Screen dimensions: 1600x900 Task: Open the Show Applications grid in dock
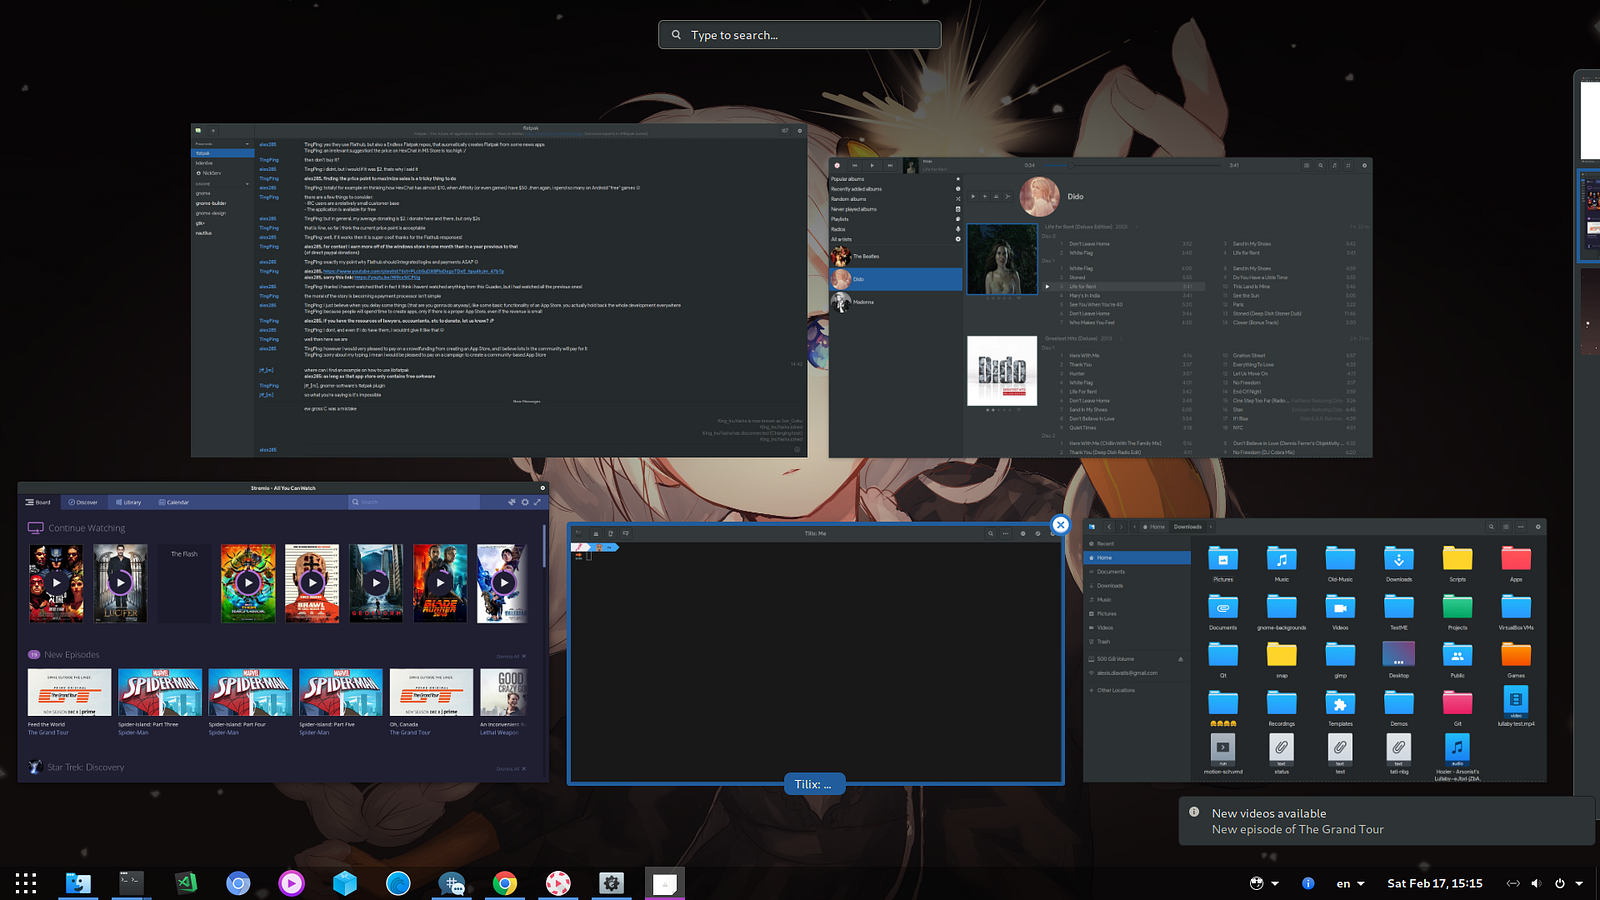tap(26, 883)
